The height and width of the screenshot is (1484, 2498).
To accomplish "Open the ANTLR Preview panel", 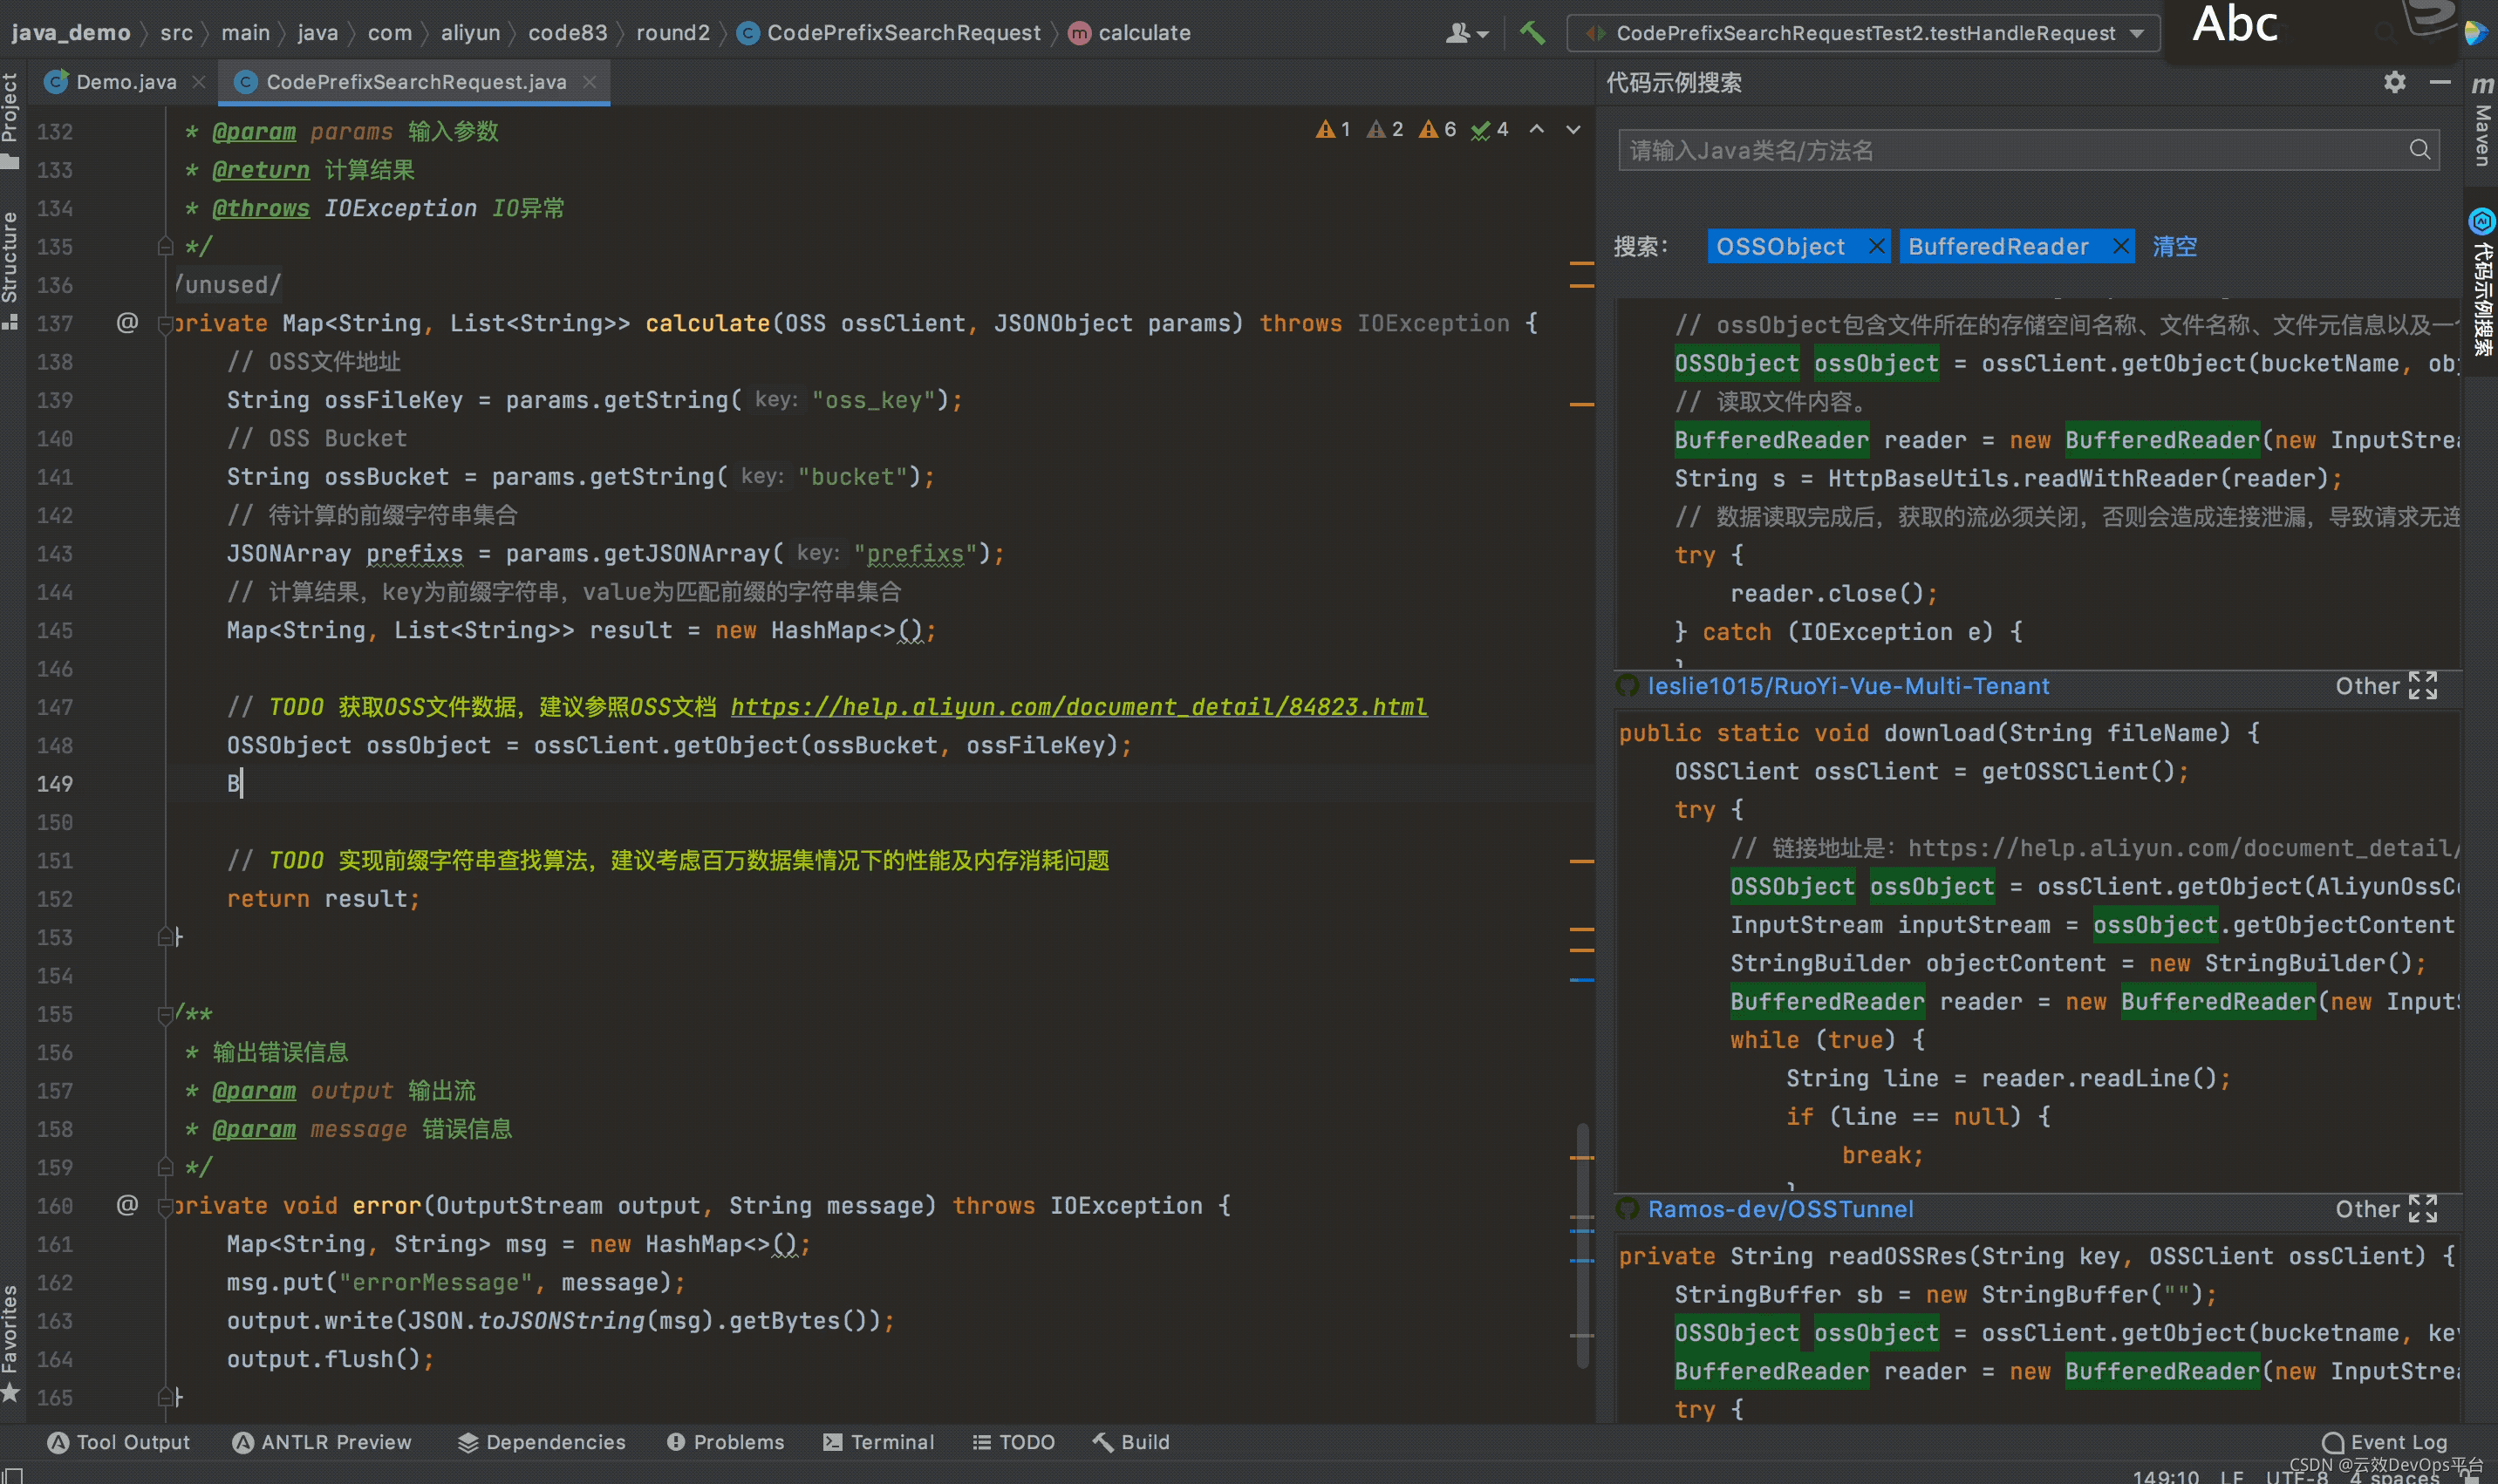I will [322, 1442].
